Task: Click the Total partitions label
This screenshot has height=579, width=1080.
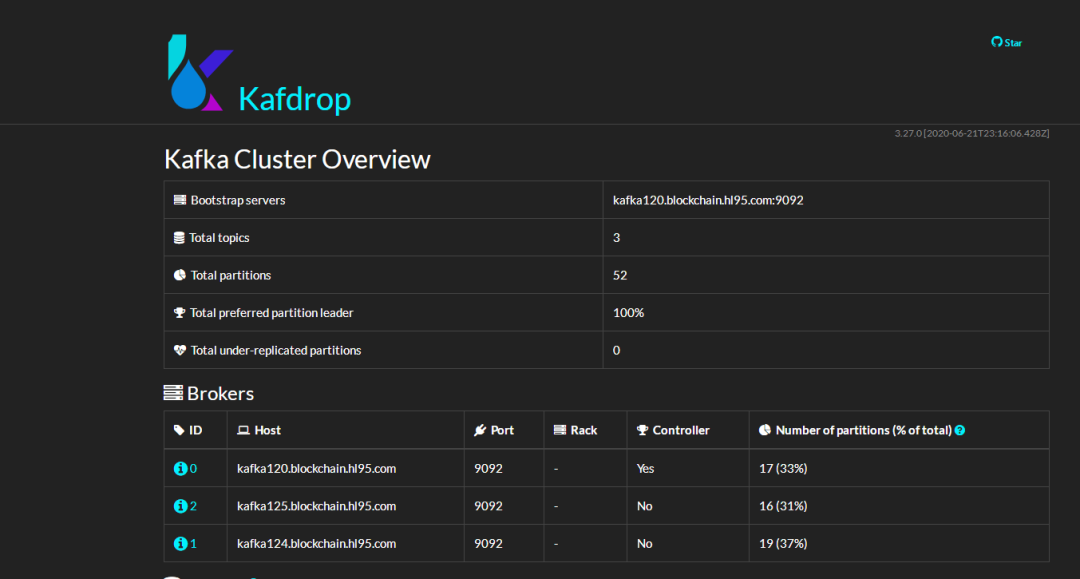Action: [231, 275]
